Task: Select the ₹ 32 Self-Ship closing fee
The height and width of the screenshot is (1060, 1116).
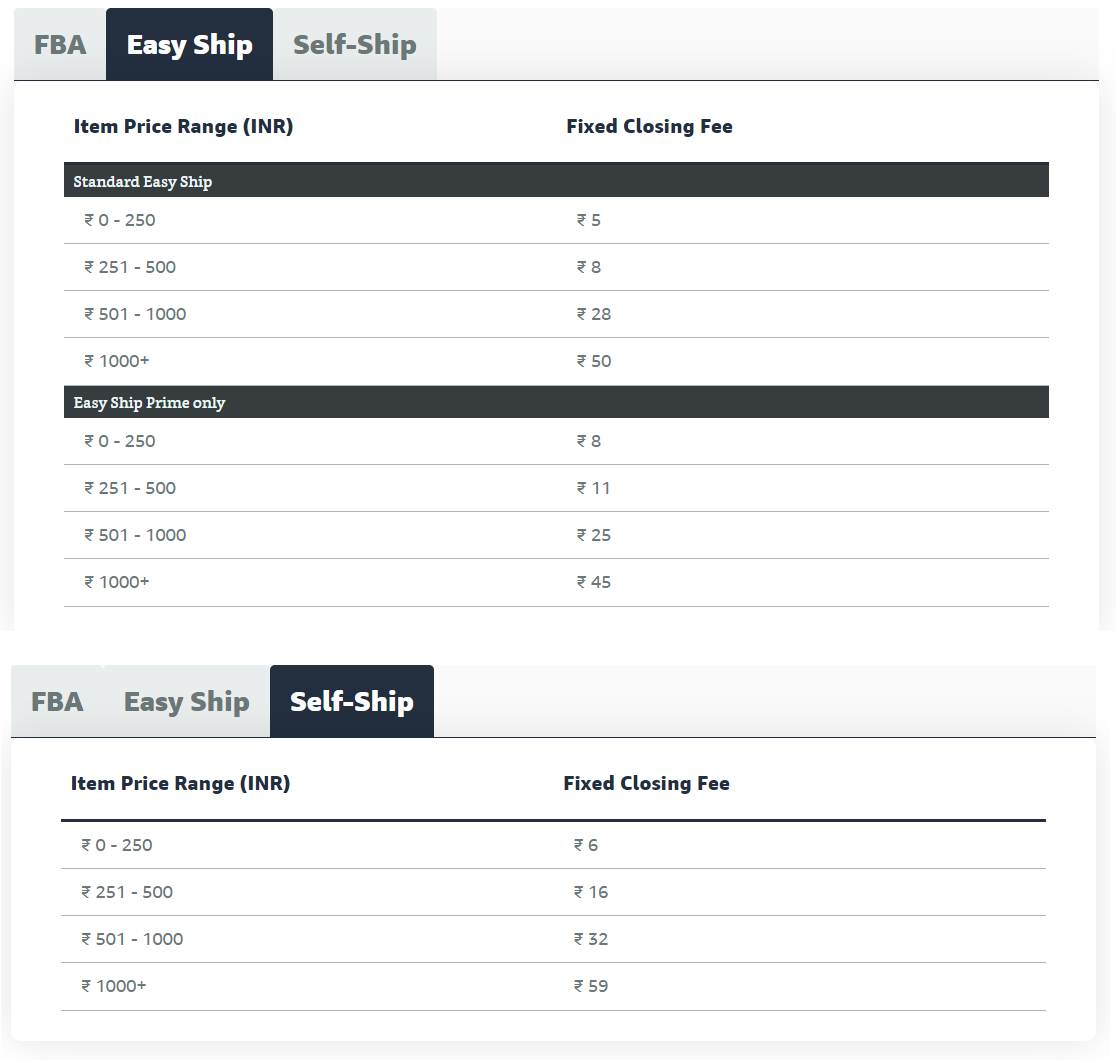Action: tap(591, 939)
